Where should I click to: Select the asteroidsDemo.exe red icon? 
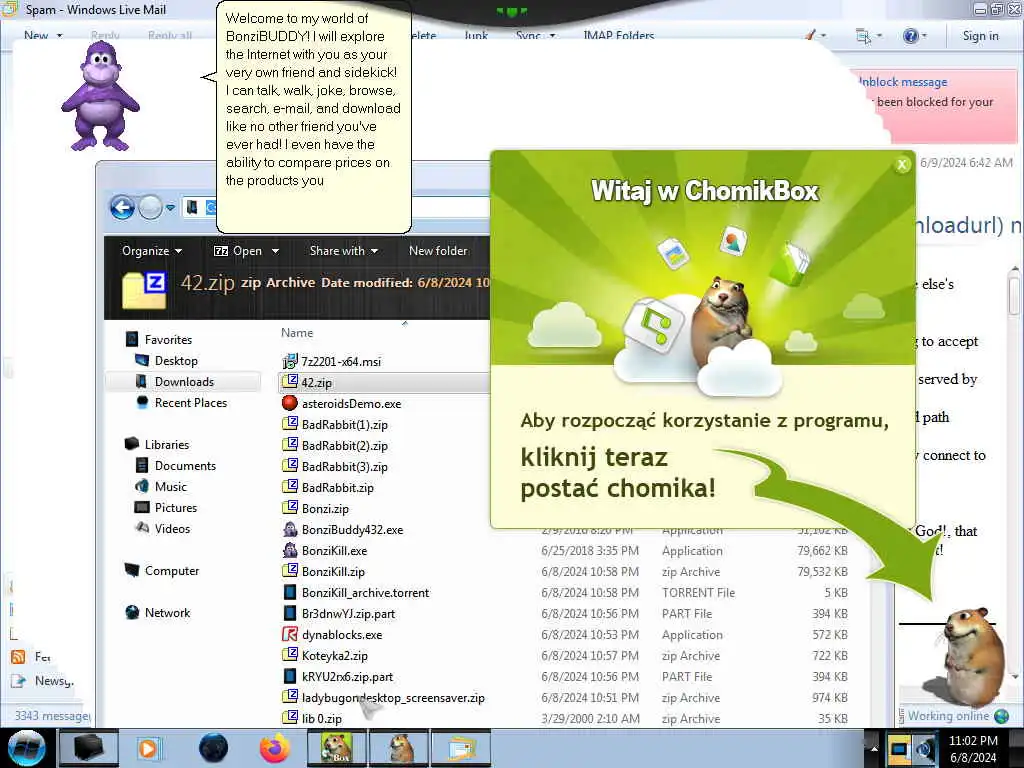pos(289,403)
